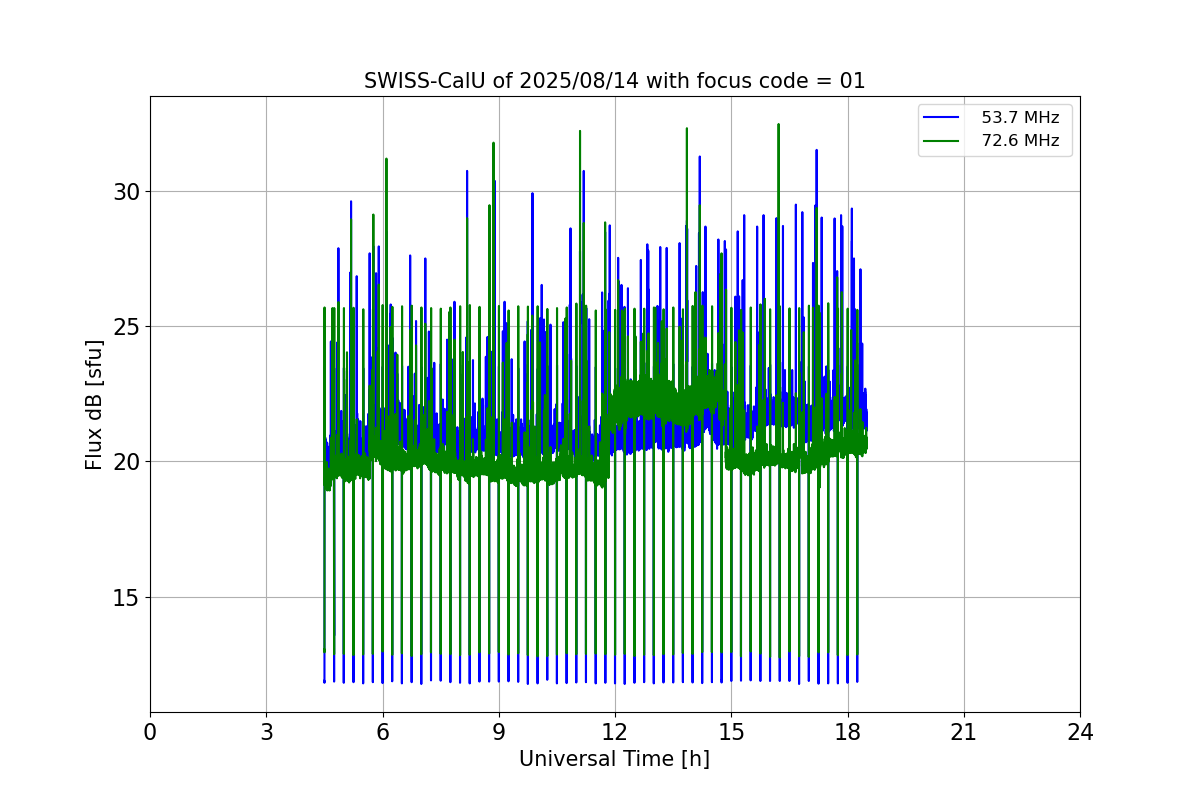Select the 72.6 MHz legend label
Viewport: 1200px width, 800px height.
coord(1020,141)
